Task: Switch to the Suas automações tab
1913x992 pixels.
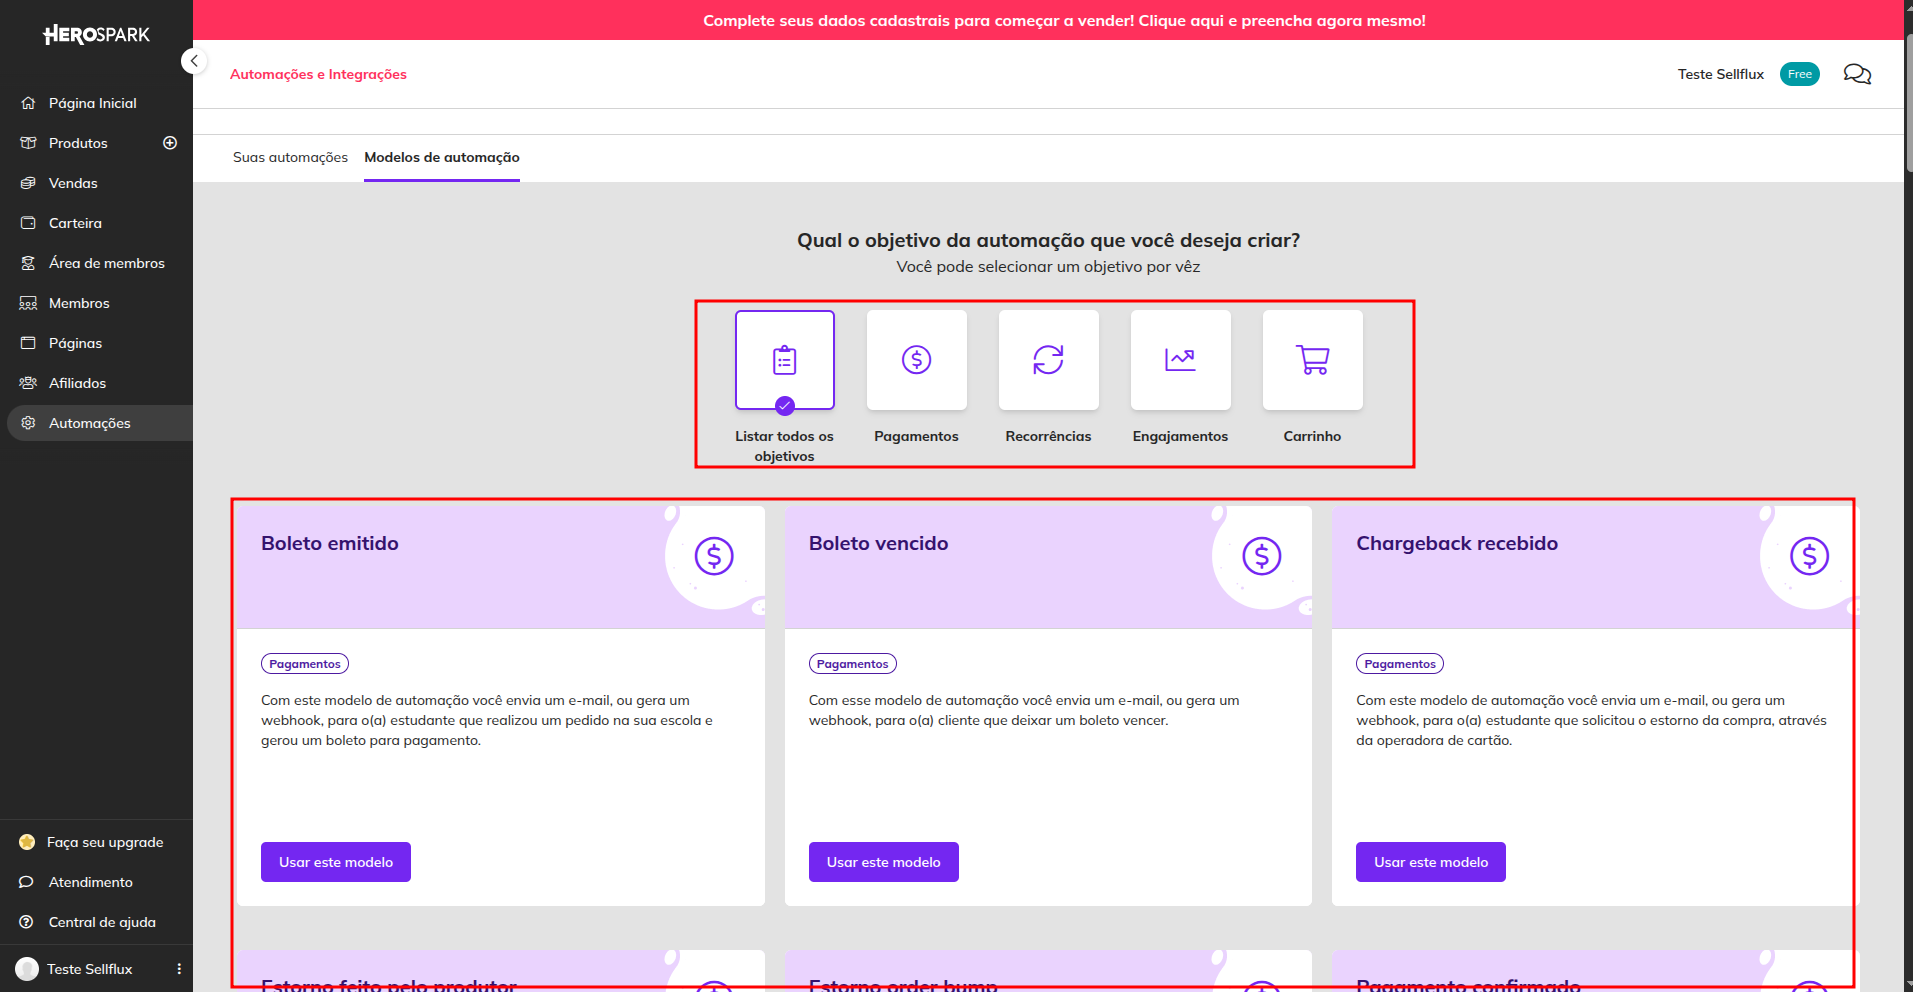Action: pos(290,157)
